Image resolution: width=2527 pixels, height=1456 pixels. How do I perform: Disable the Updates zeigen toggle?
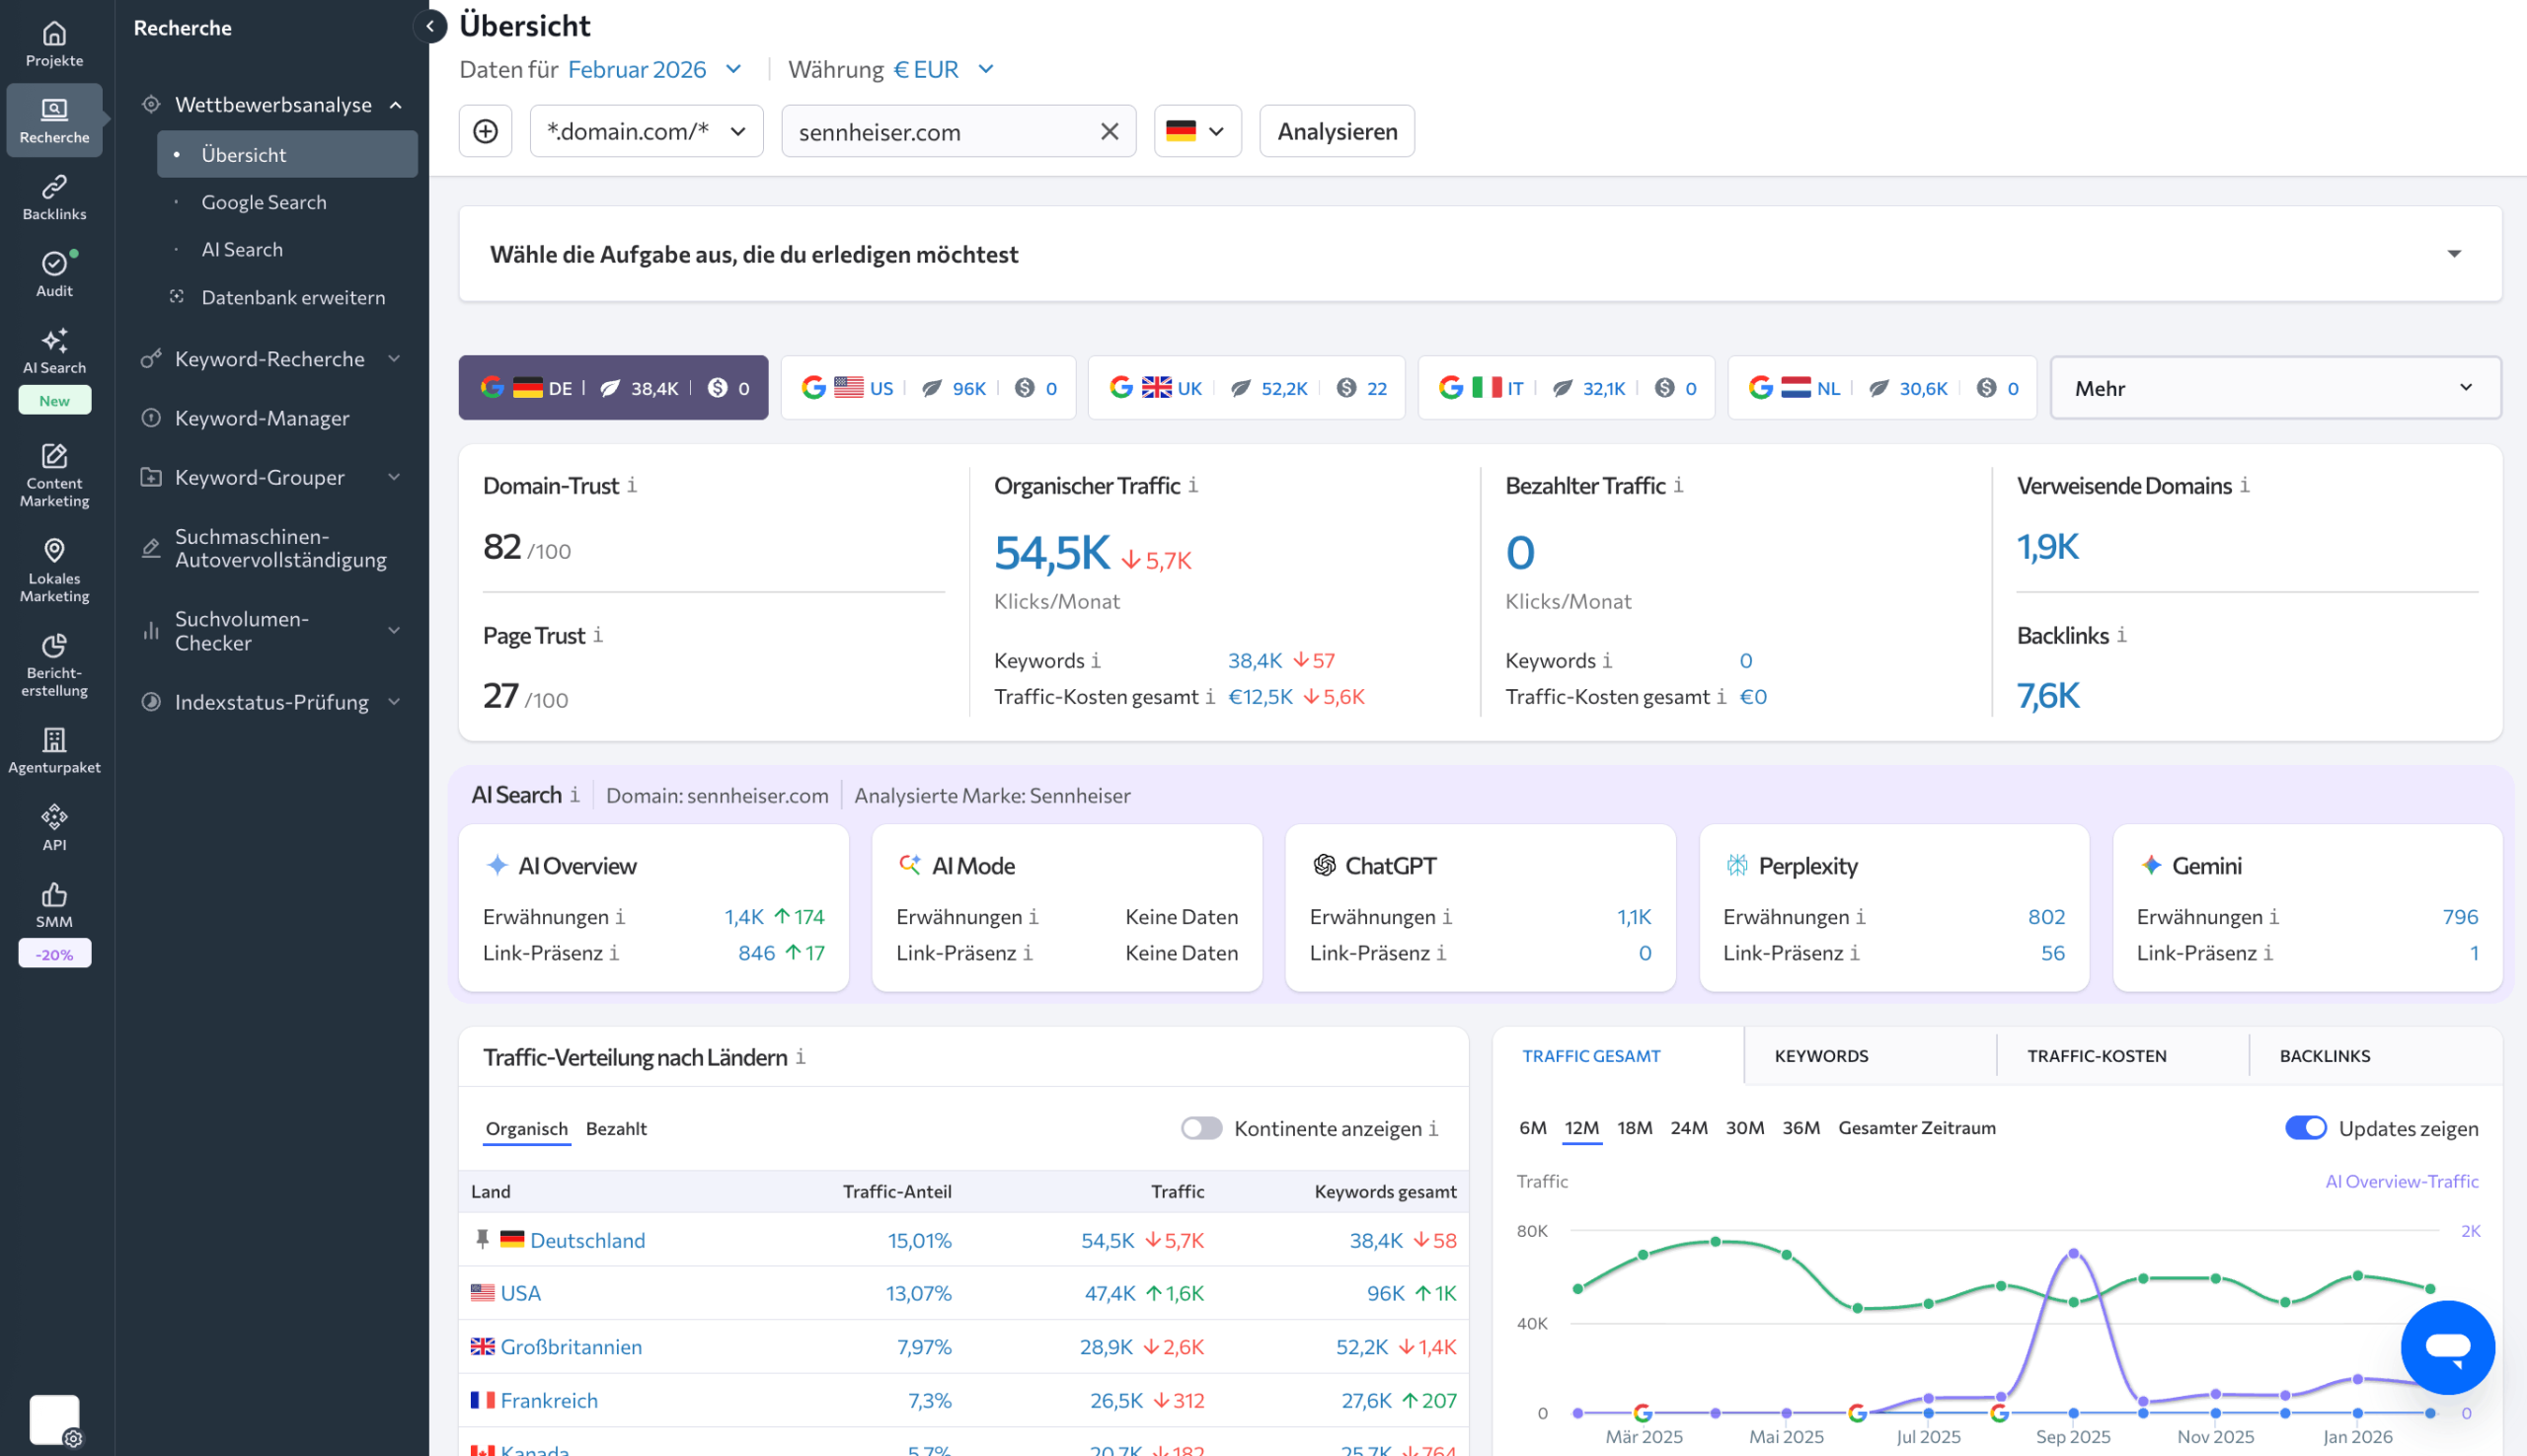click(2304, 1128)
